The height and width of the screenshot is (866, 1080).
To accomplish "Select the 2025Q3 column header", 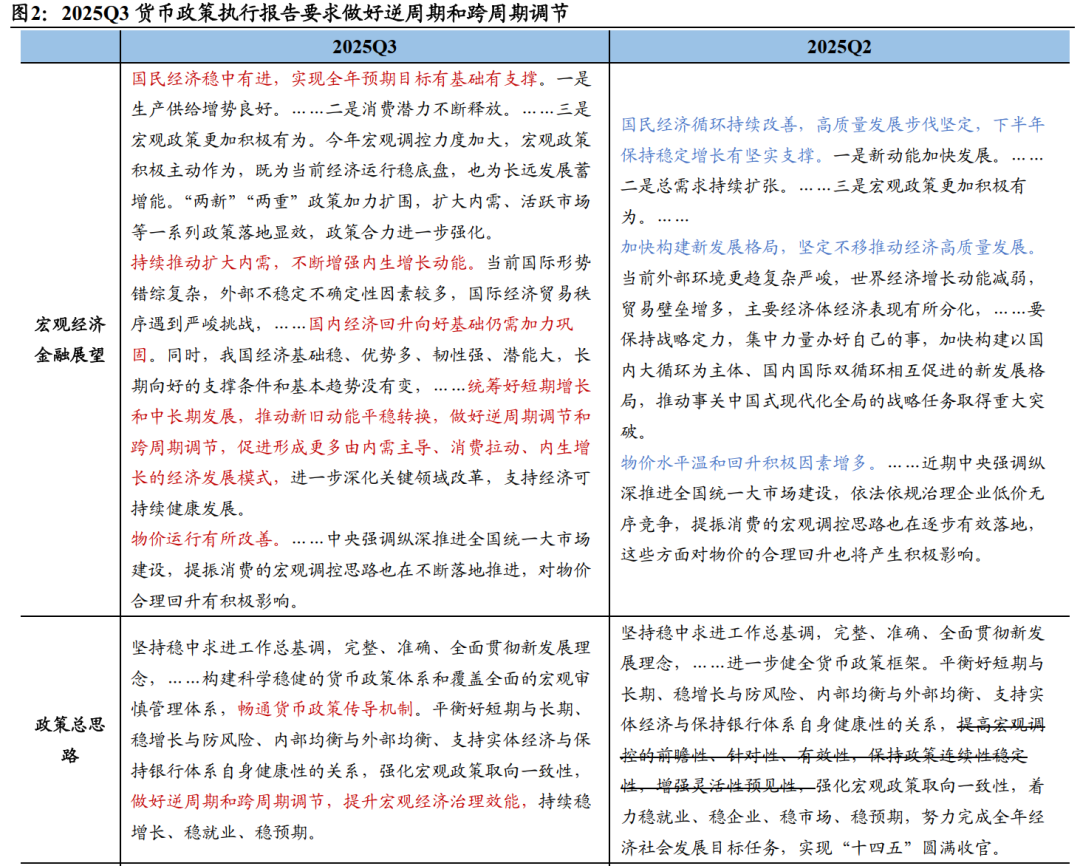I will [363, 45].
